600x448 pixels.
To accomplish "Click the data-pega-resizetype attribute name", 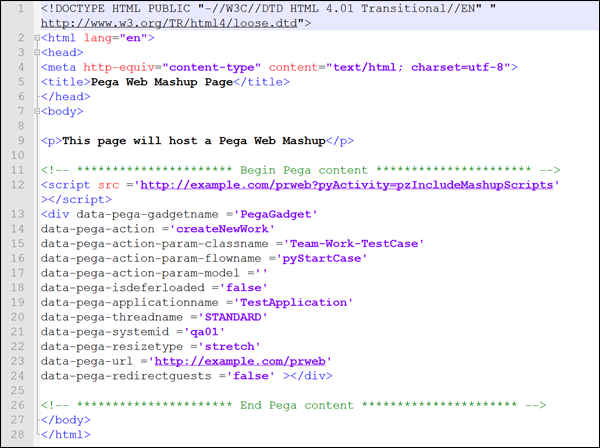I will 112,347.
